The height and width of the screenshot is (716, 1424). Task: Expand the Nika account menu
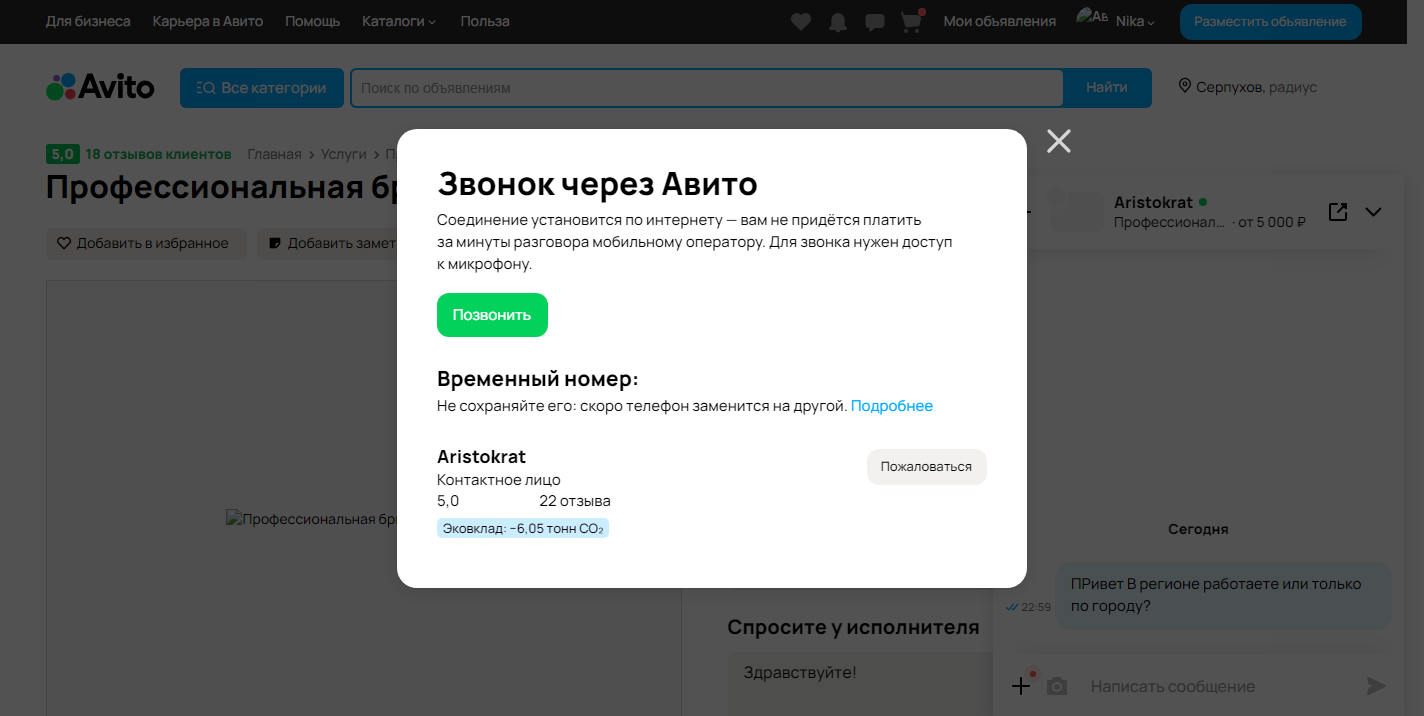click(1135, 21)
